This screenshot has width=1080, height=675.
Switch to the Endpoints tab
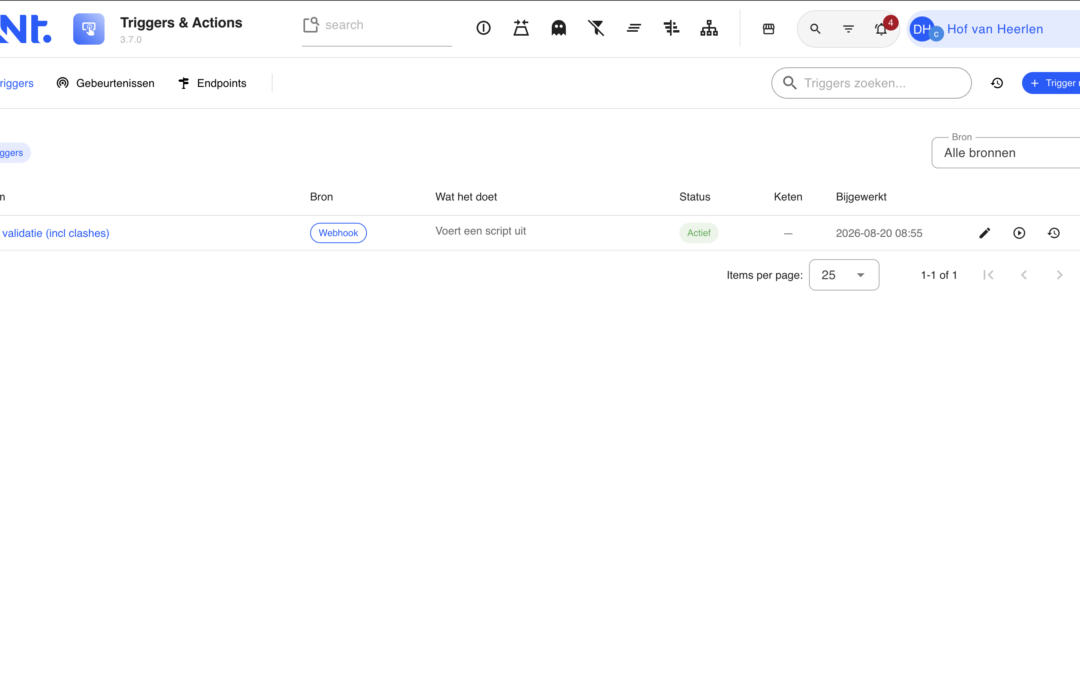coord(212,83)
